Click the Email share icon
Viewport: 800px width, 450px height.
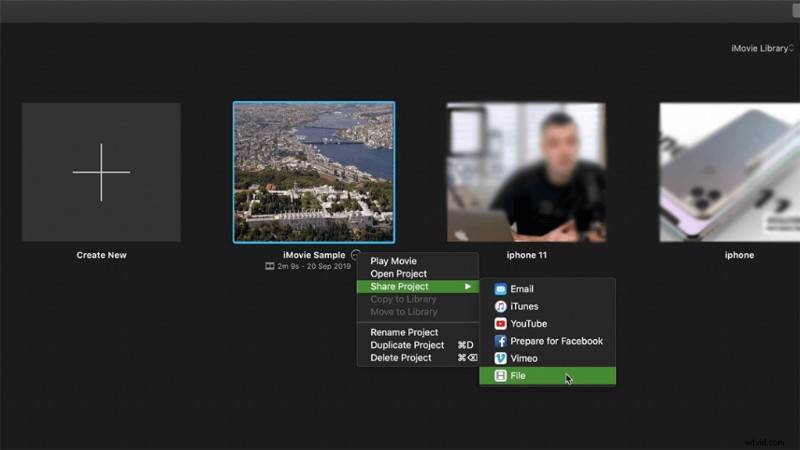click(x=500, y=289)
